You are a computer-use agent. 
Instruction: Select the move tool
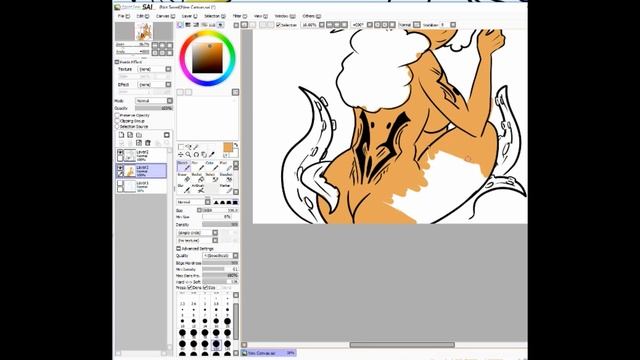pos(181,155)
